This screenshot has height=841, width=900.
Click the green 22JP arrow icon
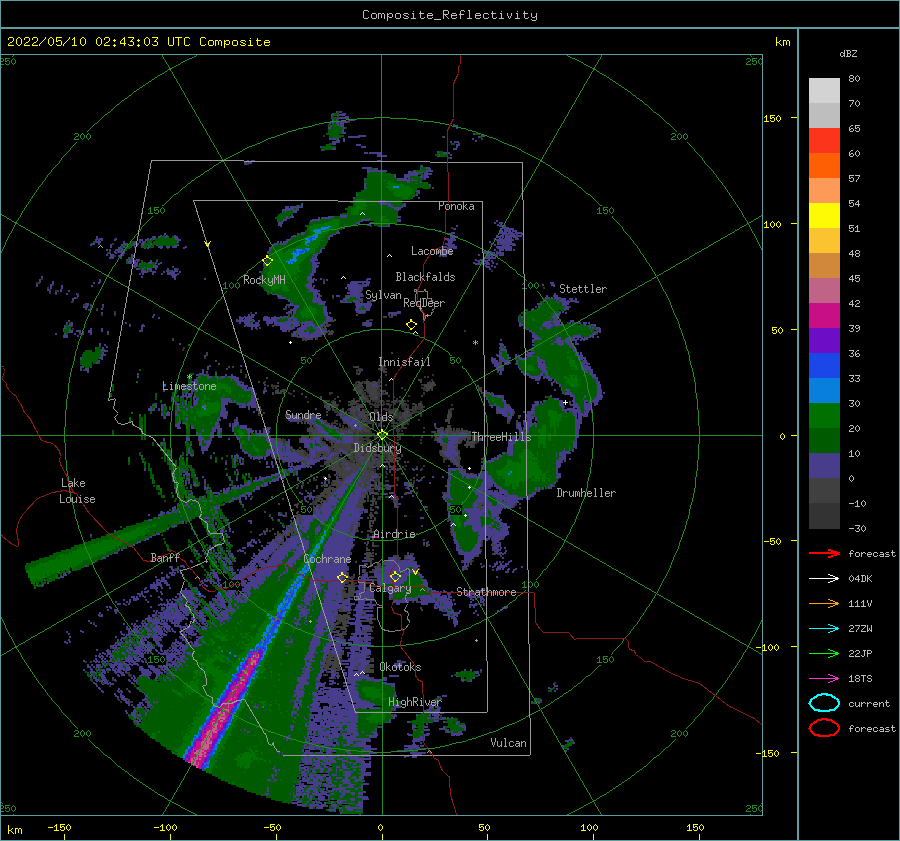[x=824, y=653]
